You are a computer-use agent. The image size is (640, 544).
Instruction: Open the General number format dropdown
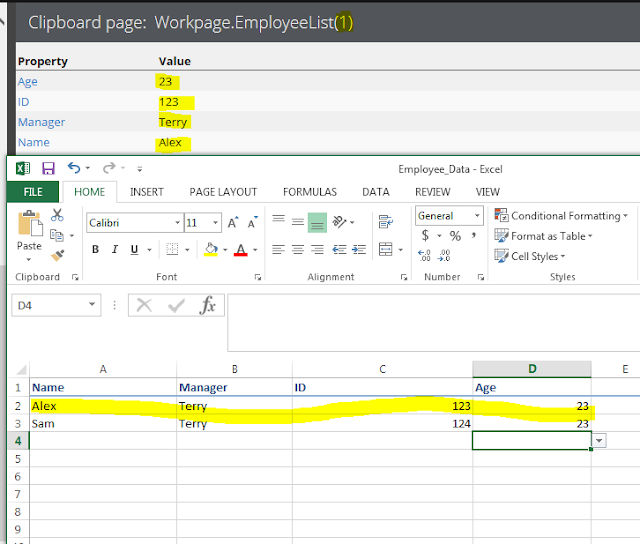coord(477,215)
